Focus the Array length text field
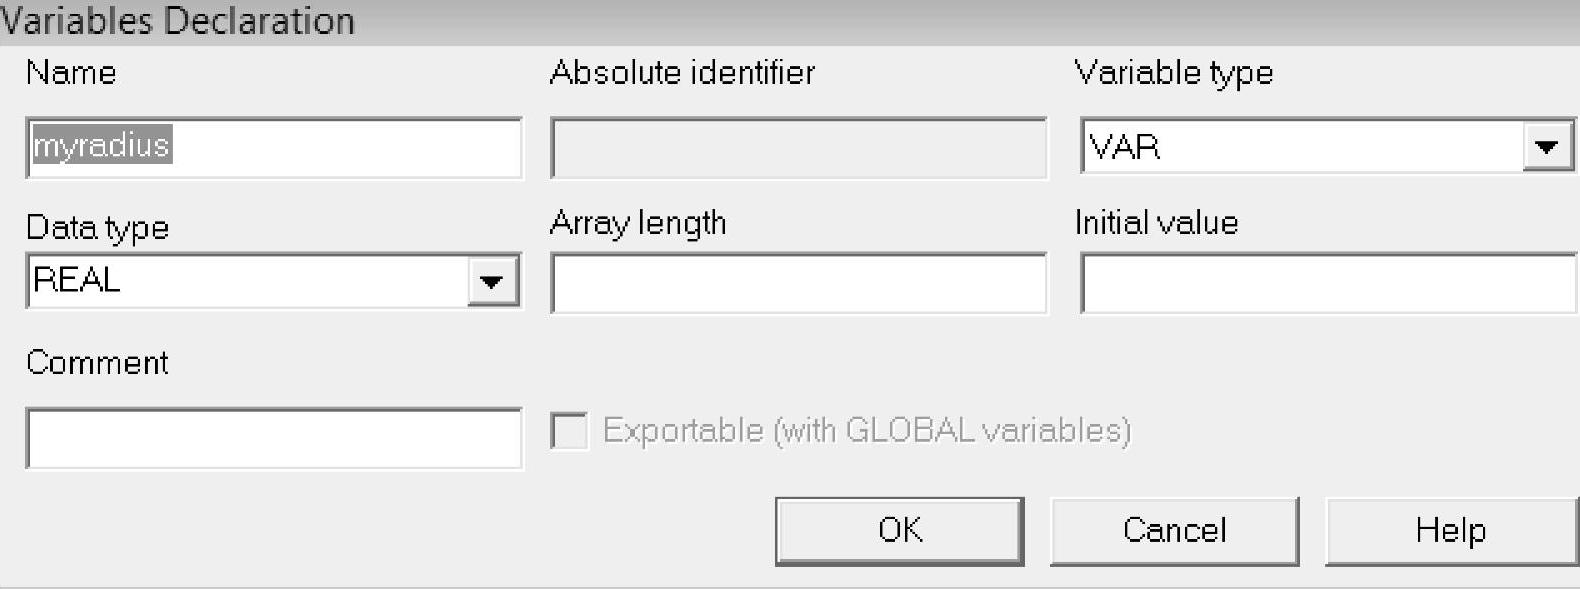1580x589 pixels. click(798, 283)
